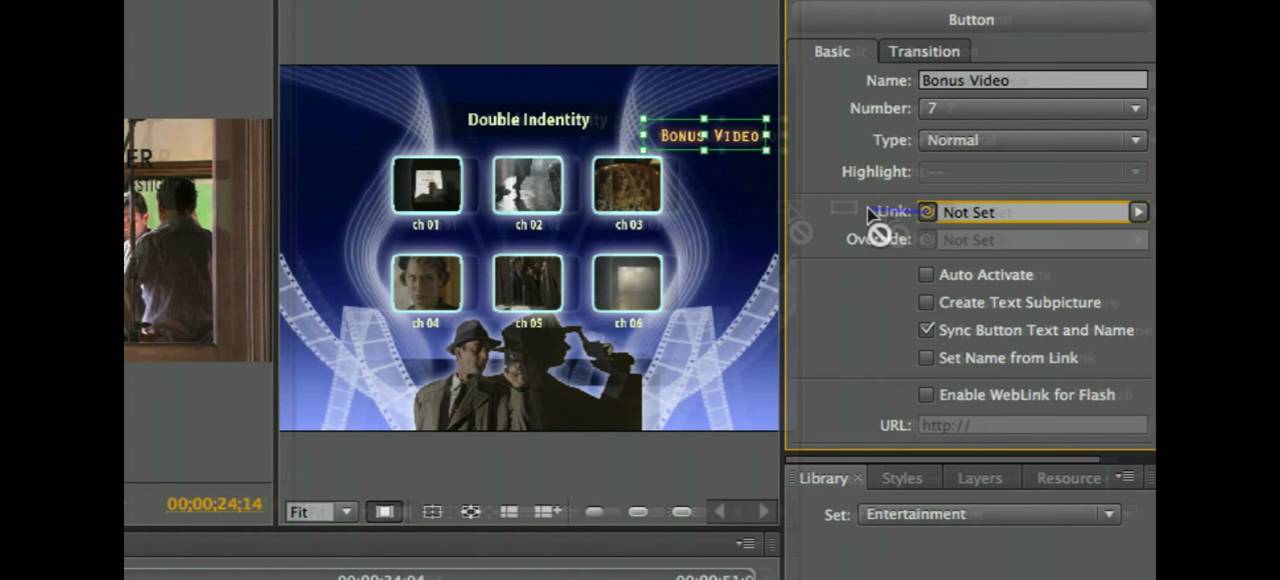Select the ch 04 thumbnail button
This screenshot has width=1280, height=580.
pyautogui.click(x=427, y=283)
